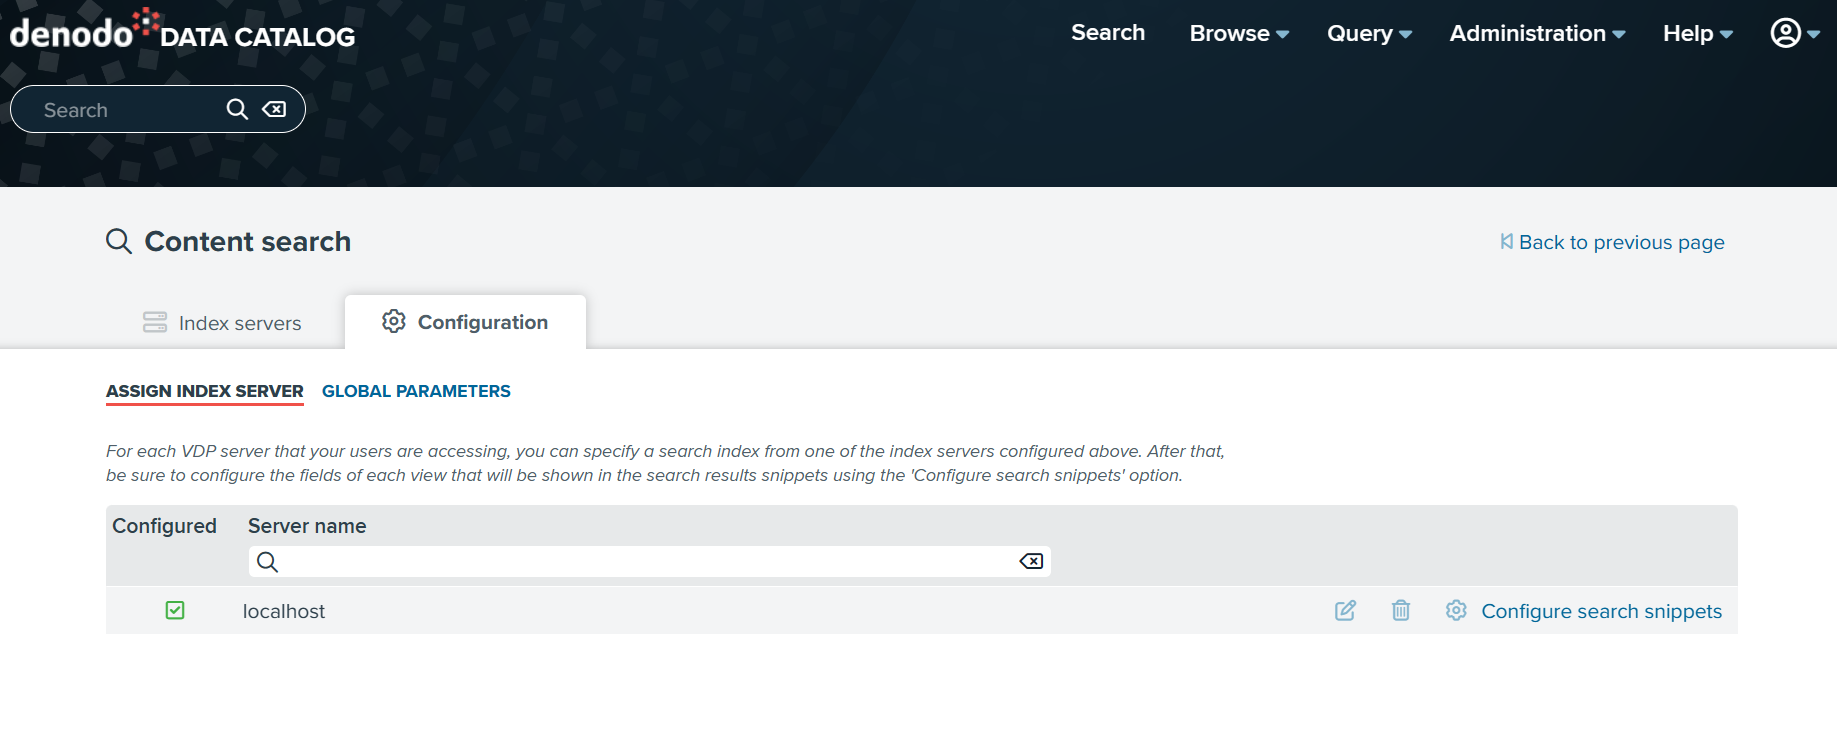Edit the localhost server assignment
Viewport: 1837px width, 740px height.
click(x=1345, y=610)
